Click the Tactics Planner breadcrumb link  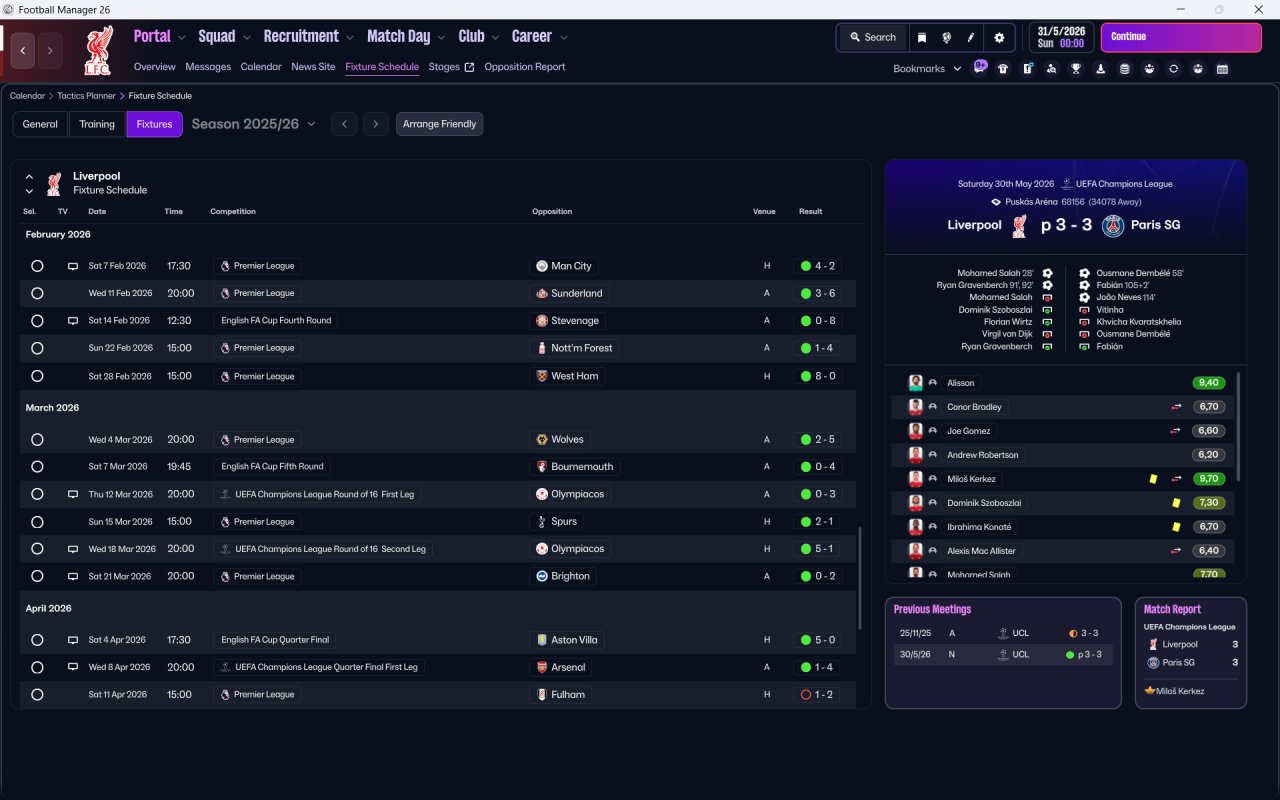86,96
